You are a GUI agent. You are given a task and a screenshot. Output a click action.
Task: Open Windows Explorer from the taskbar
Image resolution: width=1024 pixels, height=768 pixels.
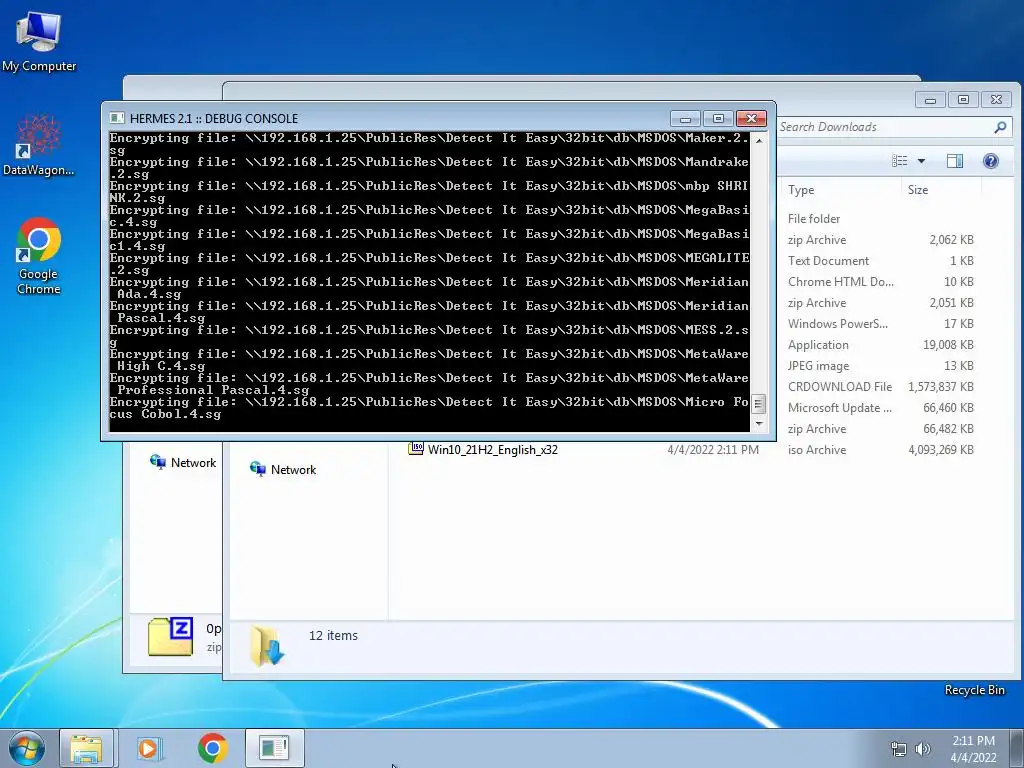click(86, 748)
